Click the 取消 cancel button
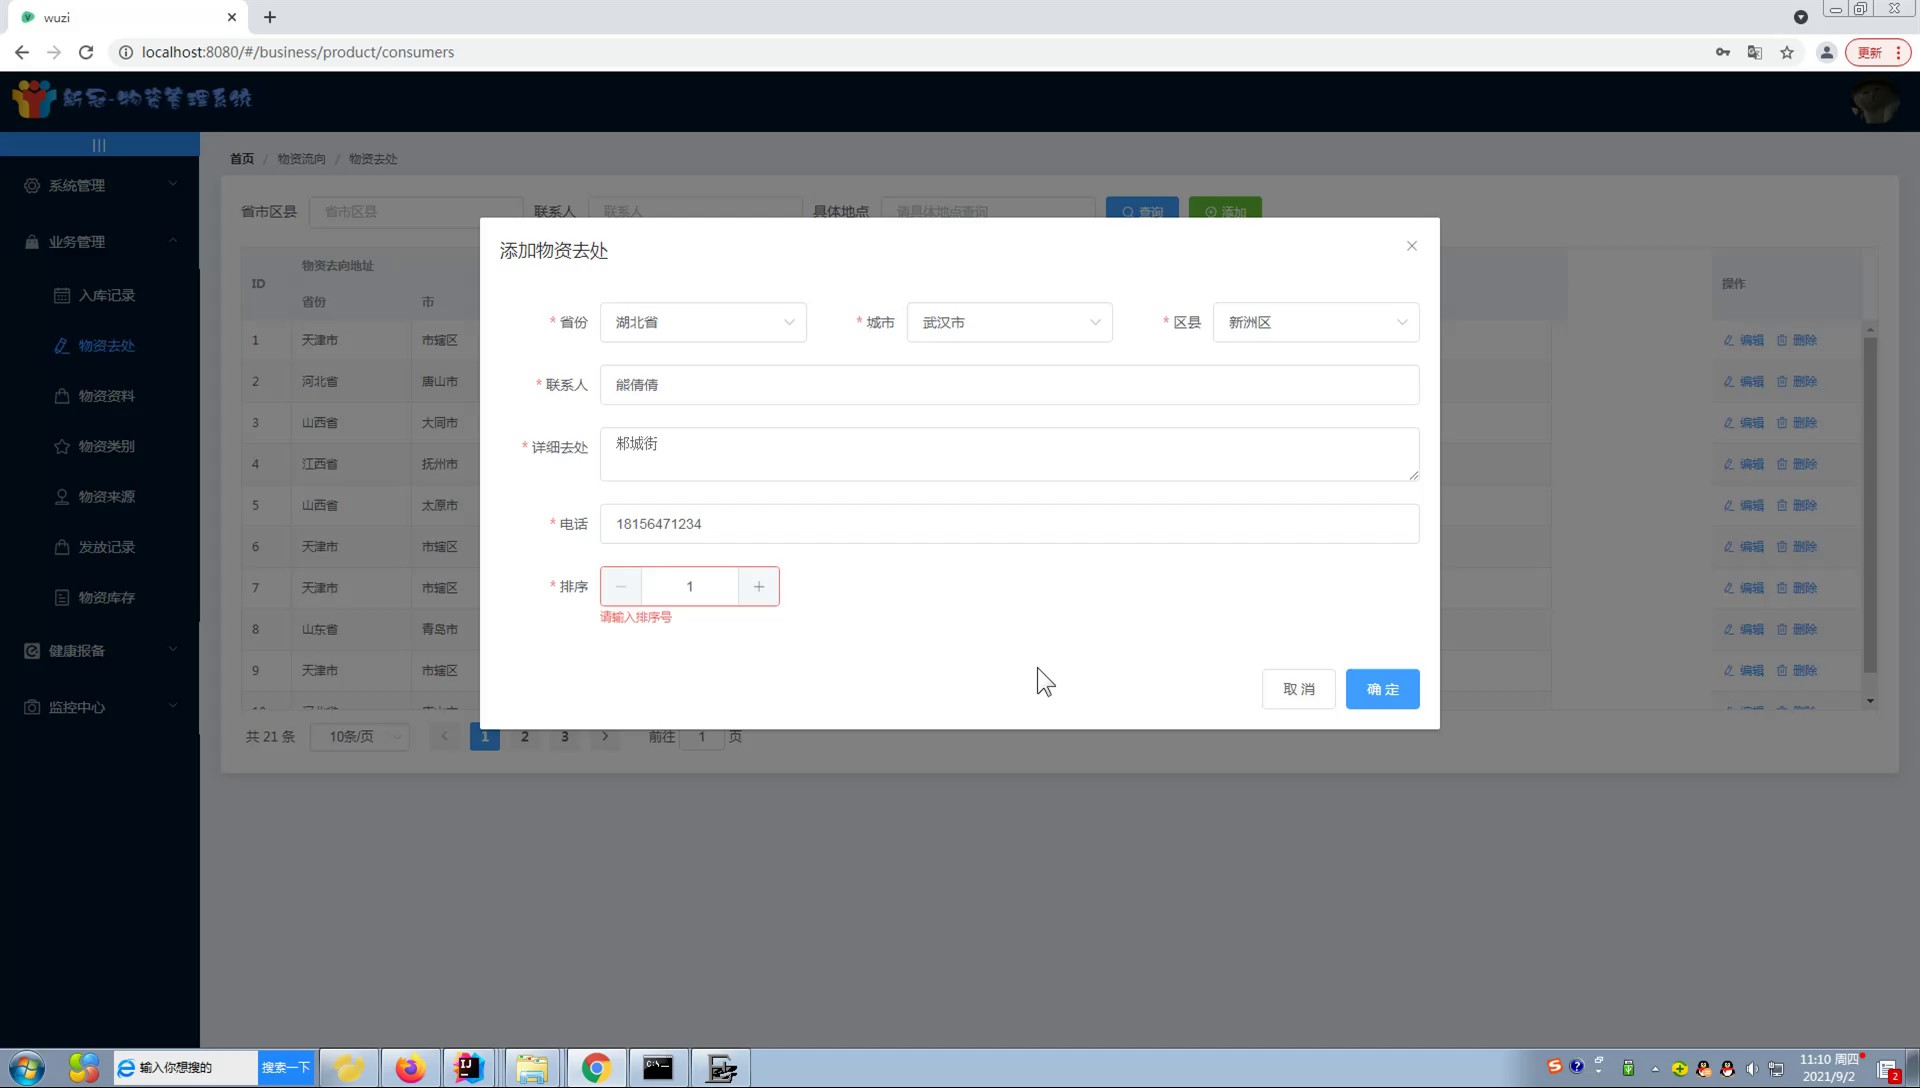This screenshot has height=1088, width=1920. (x=1298, y=689)
